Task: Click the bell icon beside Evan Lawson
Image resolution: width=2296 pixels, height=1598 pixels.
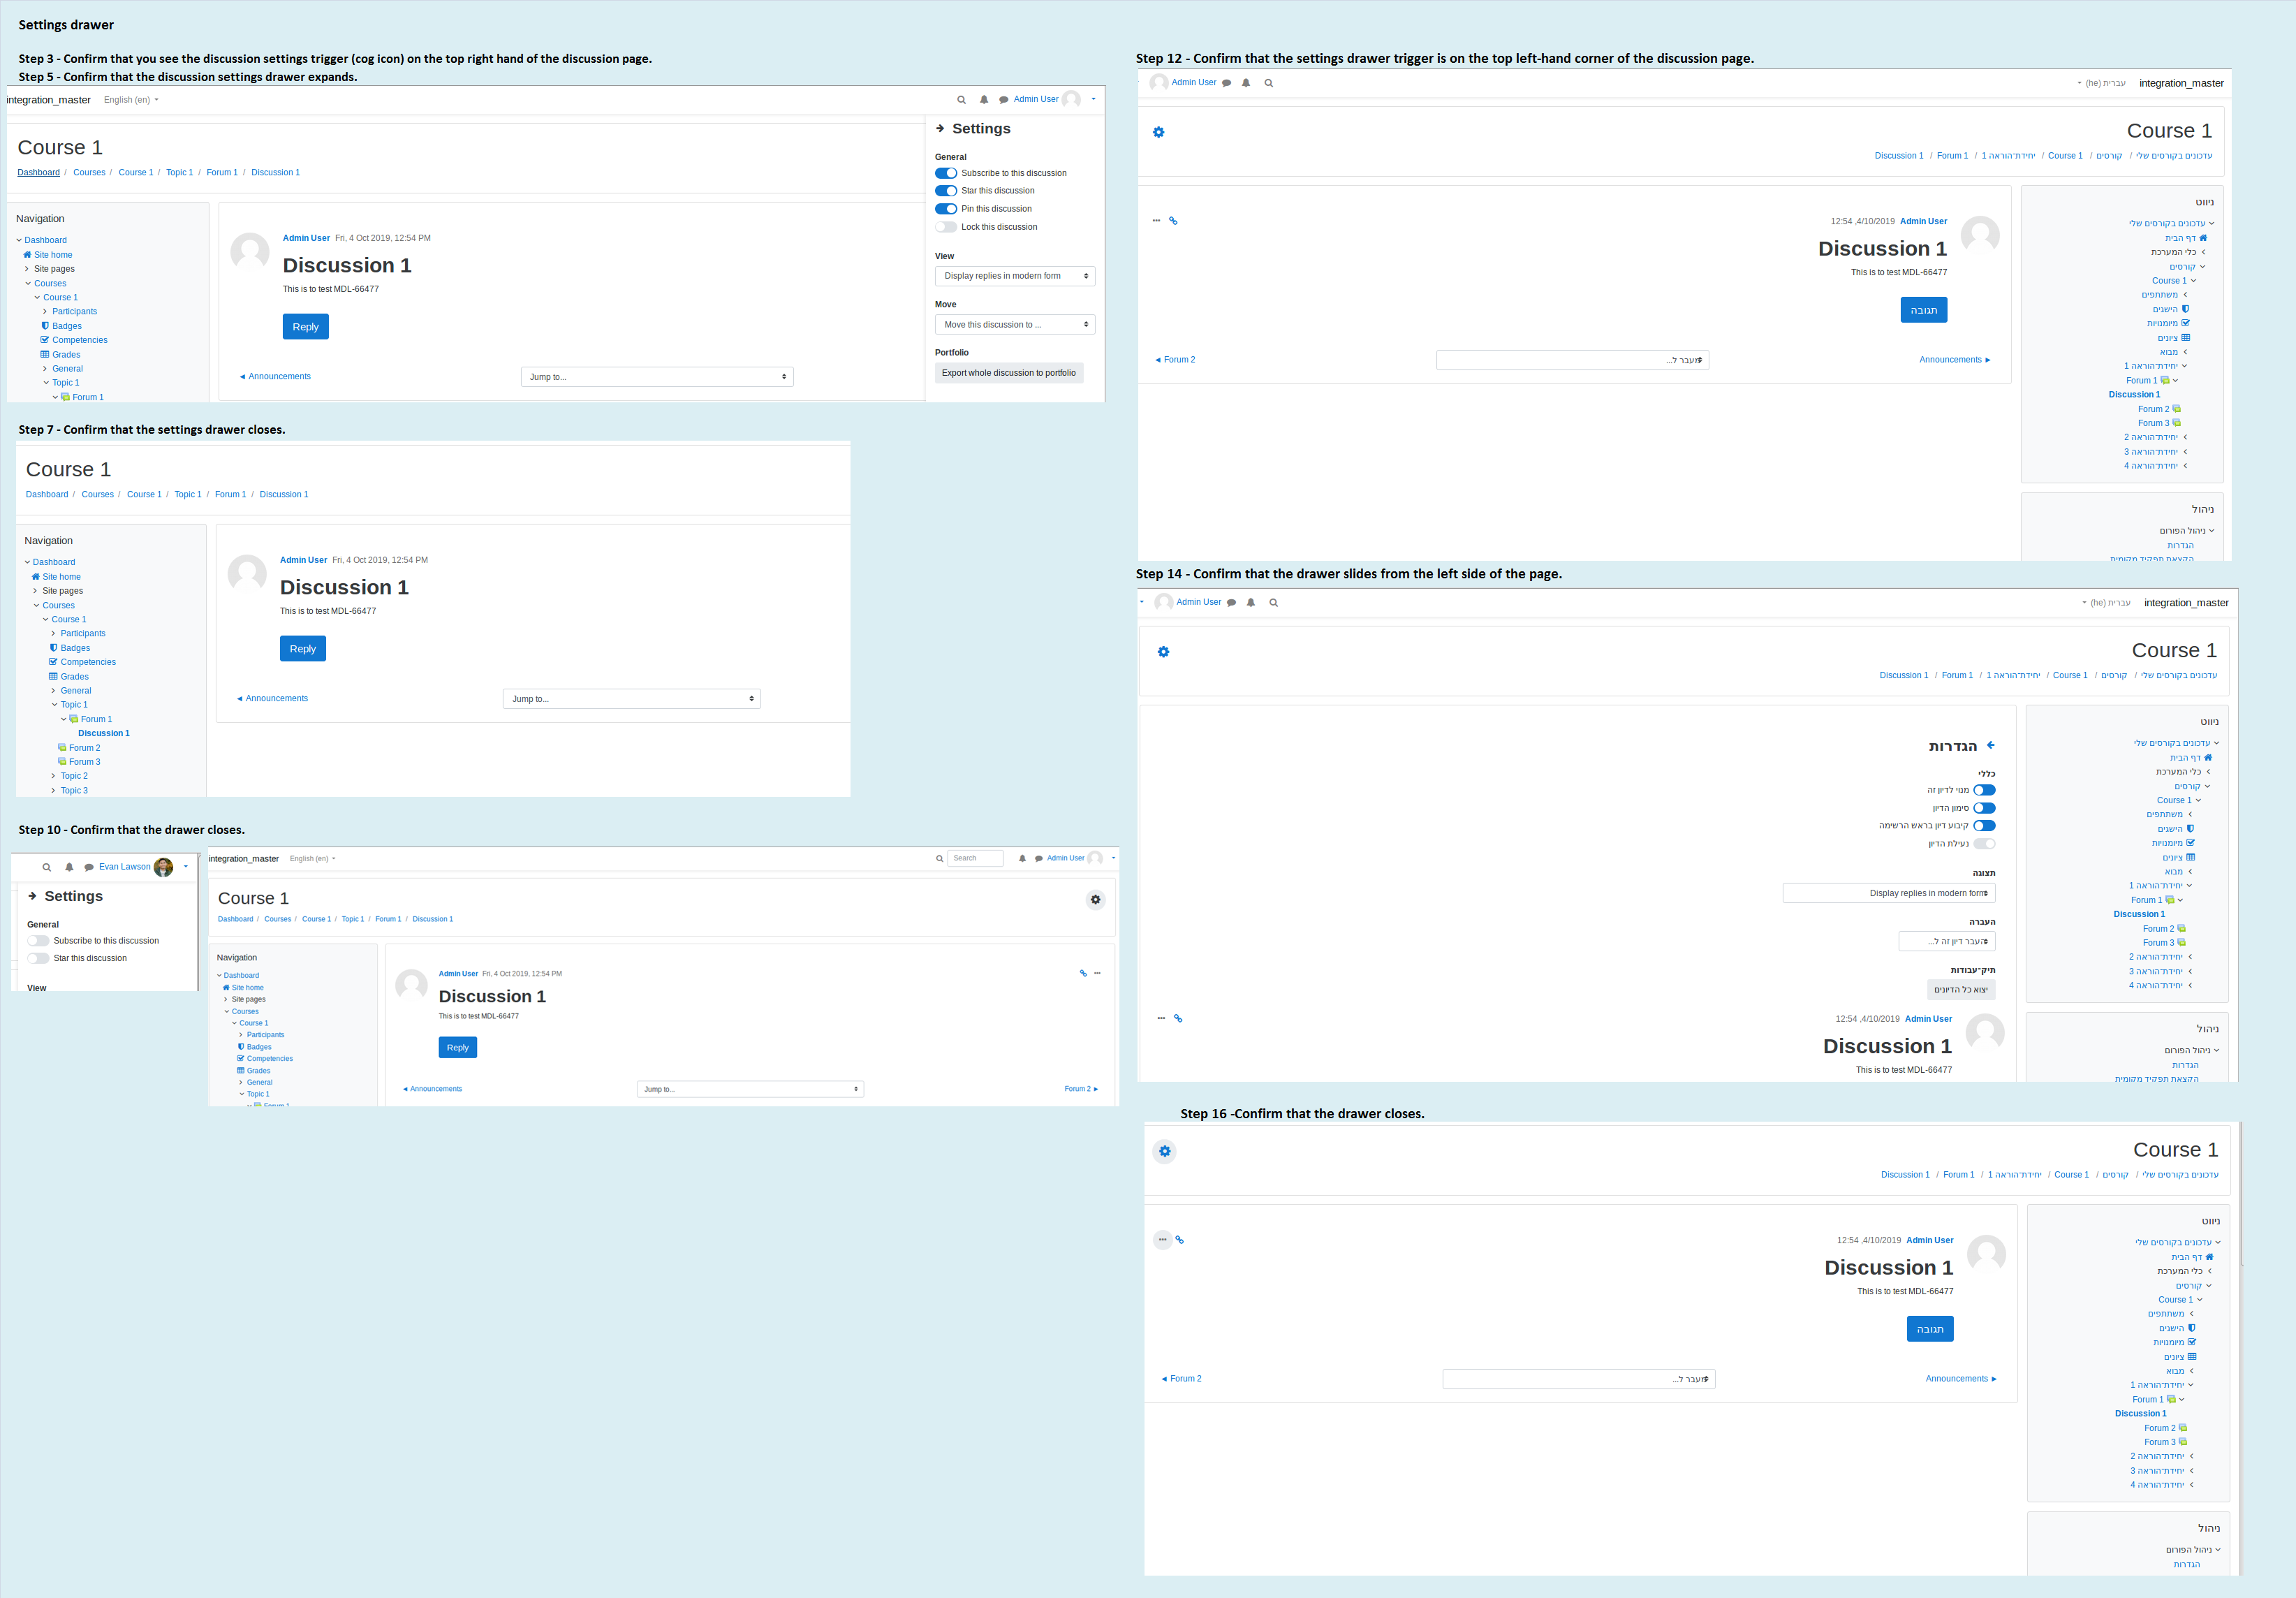Action: coord(69,868)
